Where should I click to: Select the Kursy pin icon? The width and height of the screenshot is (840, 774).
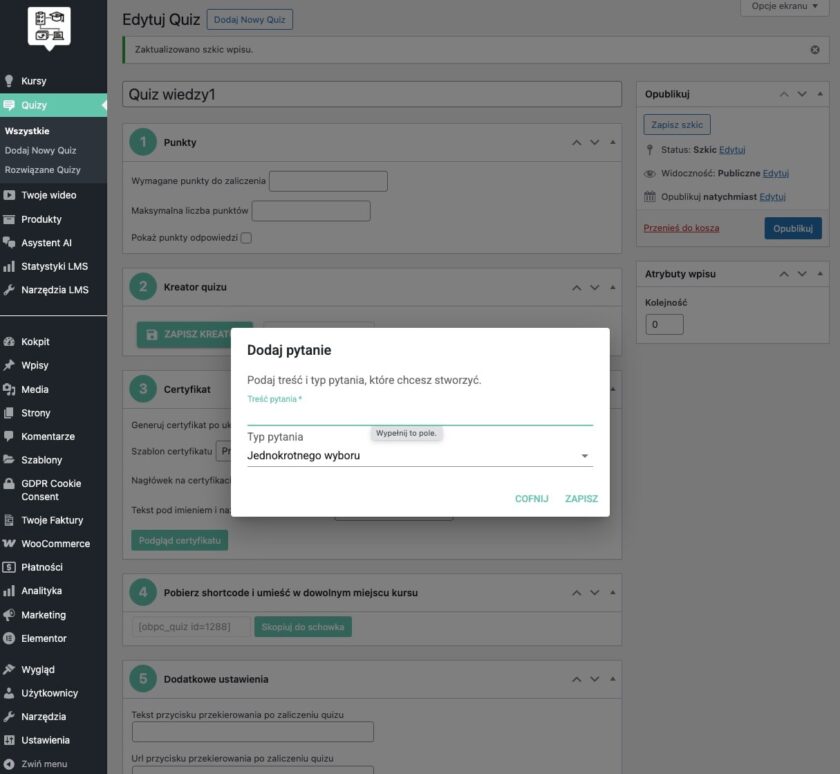pyautogui.click(x=10, y=82)
